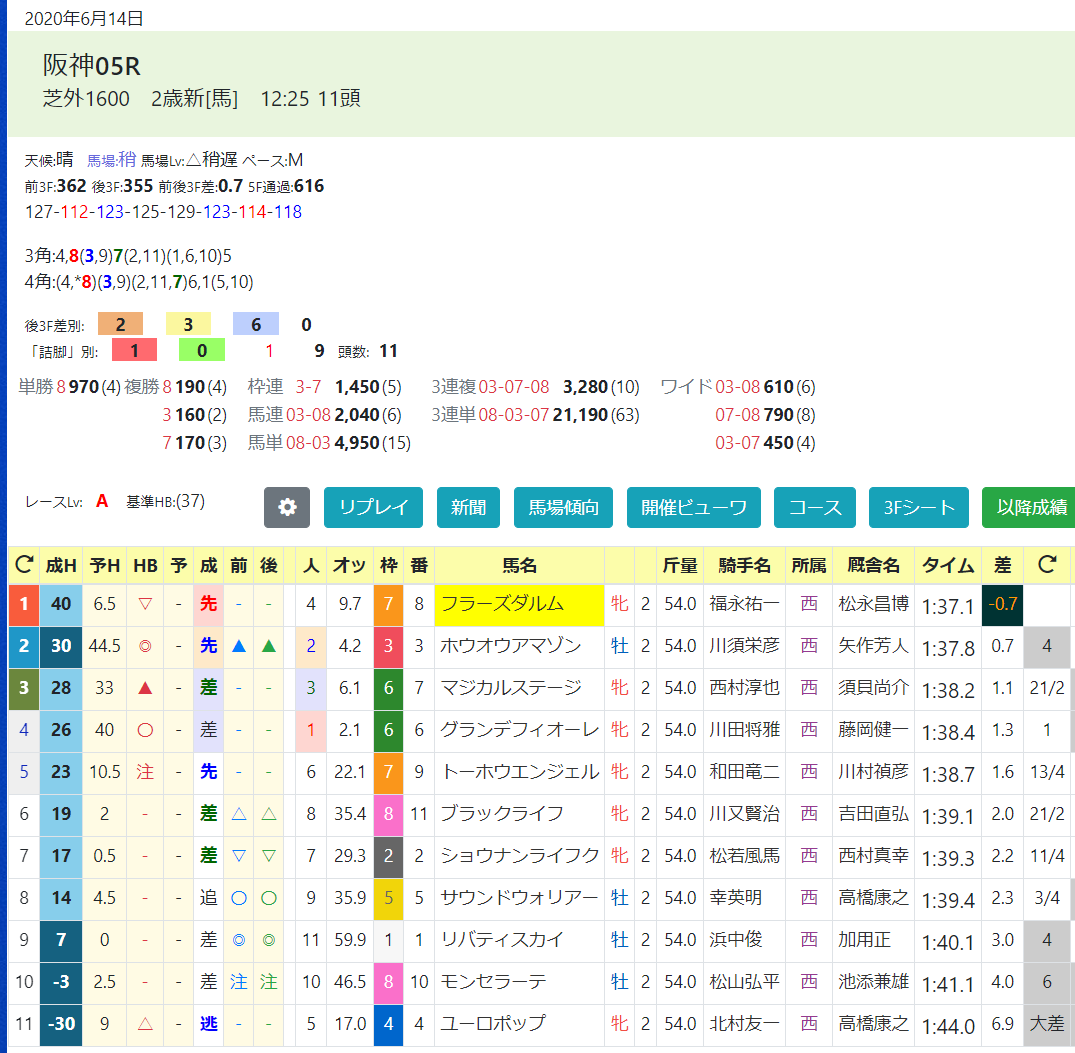This screenshot has width=1075, height=1053.
Task: Select horse ブラックライフ
Action: tap(502, 814)
